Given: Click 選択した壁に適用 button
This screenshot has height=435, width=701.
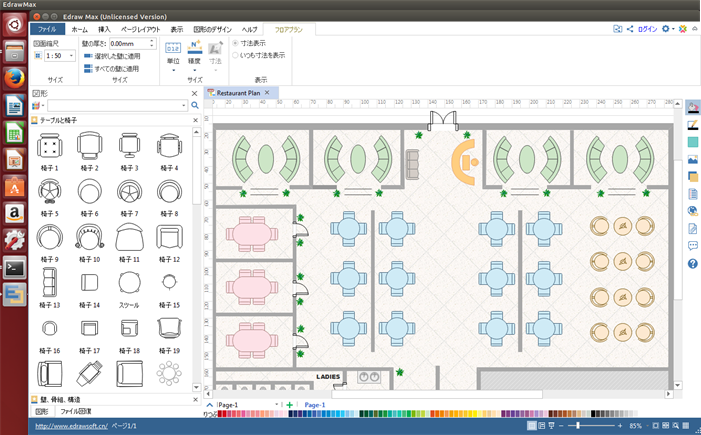Looking at the screenshot, I should [x=112, y=56].
